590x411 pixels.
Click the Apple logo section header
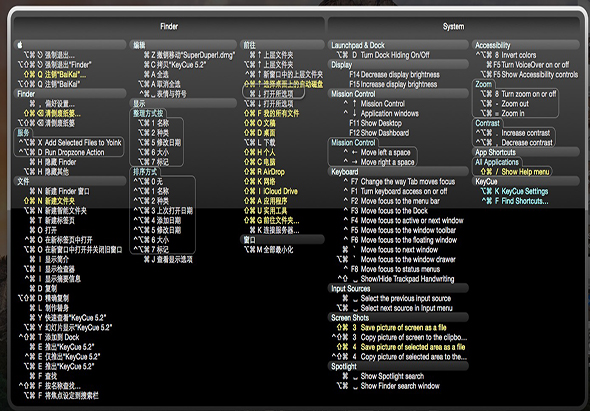(70, 45)
